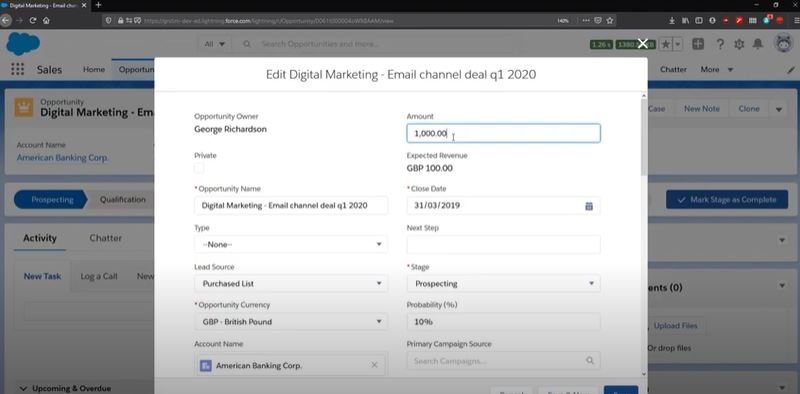Viewport: 800px width, 394px height.
Task: Select the Qualification stage in the path
Action: pos(122,200)
